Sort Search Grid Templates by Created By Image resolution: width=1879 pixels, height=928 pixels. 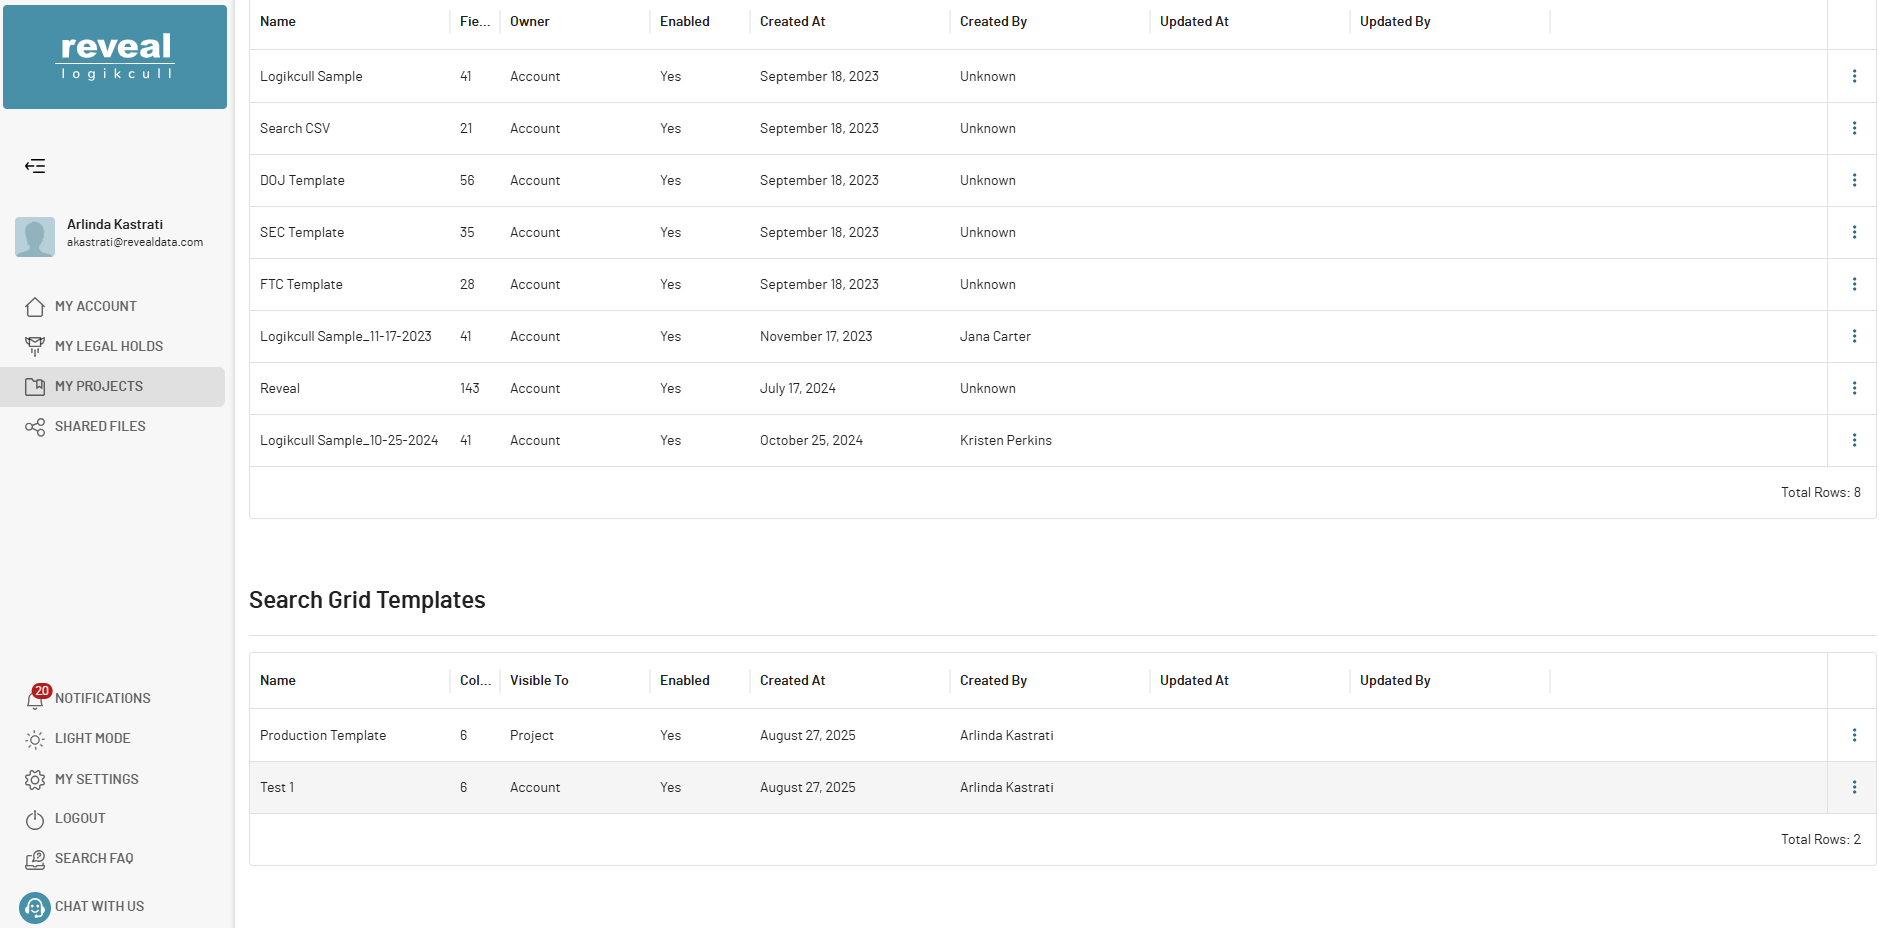pos(994,680)
